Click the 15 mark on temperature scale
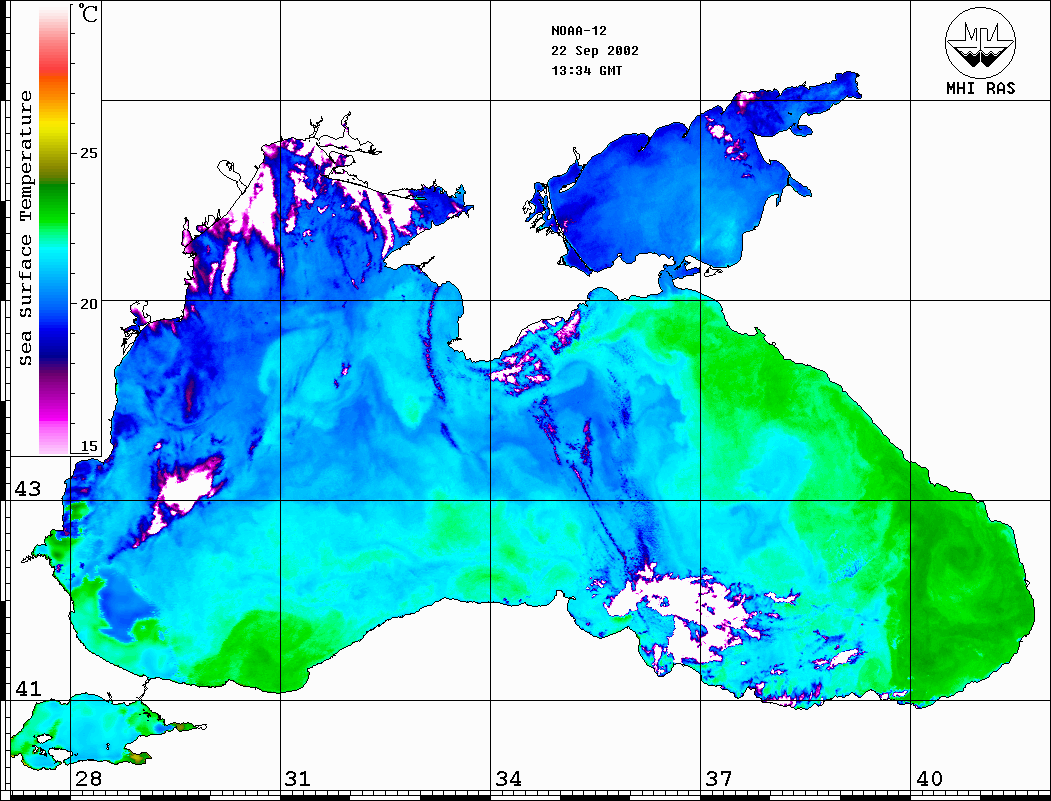 pyautogui.click(x=89, y=446)
